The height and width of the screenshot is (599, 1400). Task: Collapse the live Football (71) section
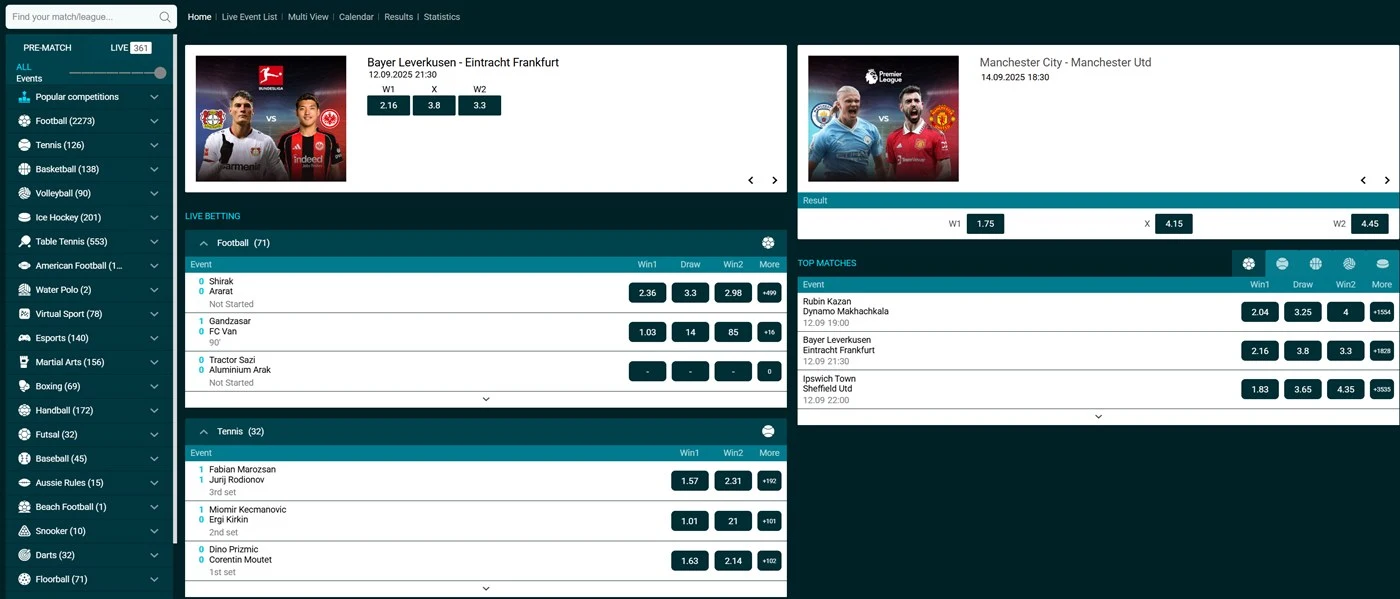click(x=204, y=243)
